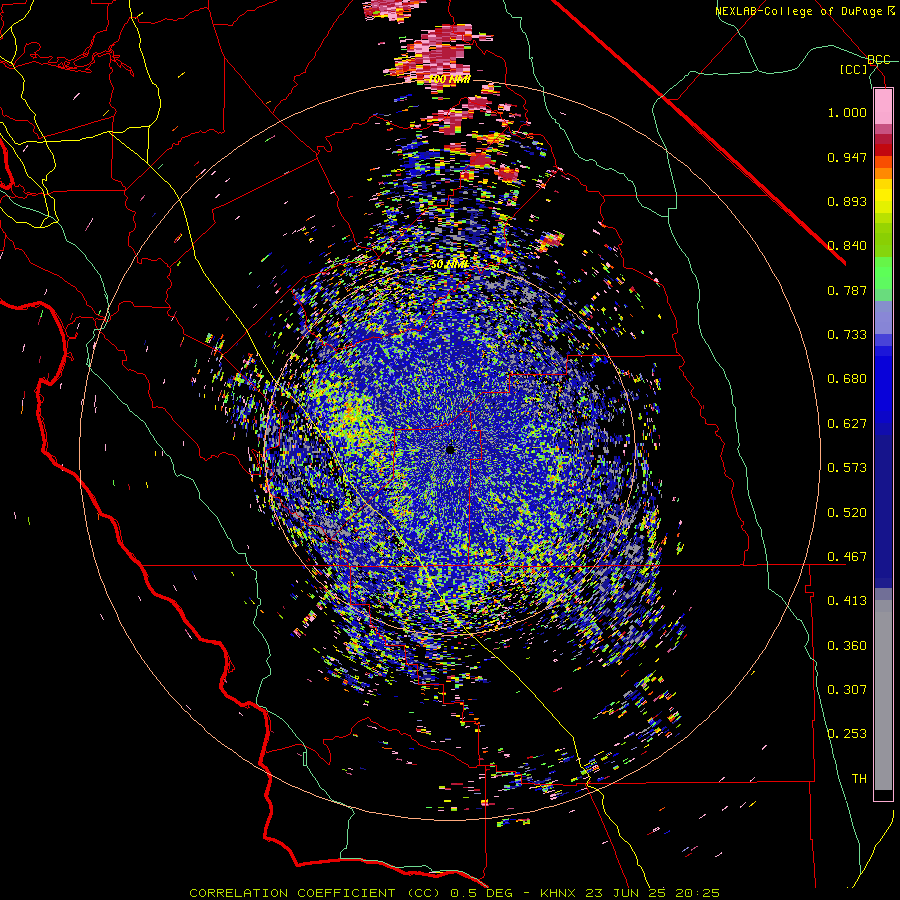Click the 0.5 DEG elevation text
Viewport: 900px width, 900px height.
482,893
